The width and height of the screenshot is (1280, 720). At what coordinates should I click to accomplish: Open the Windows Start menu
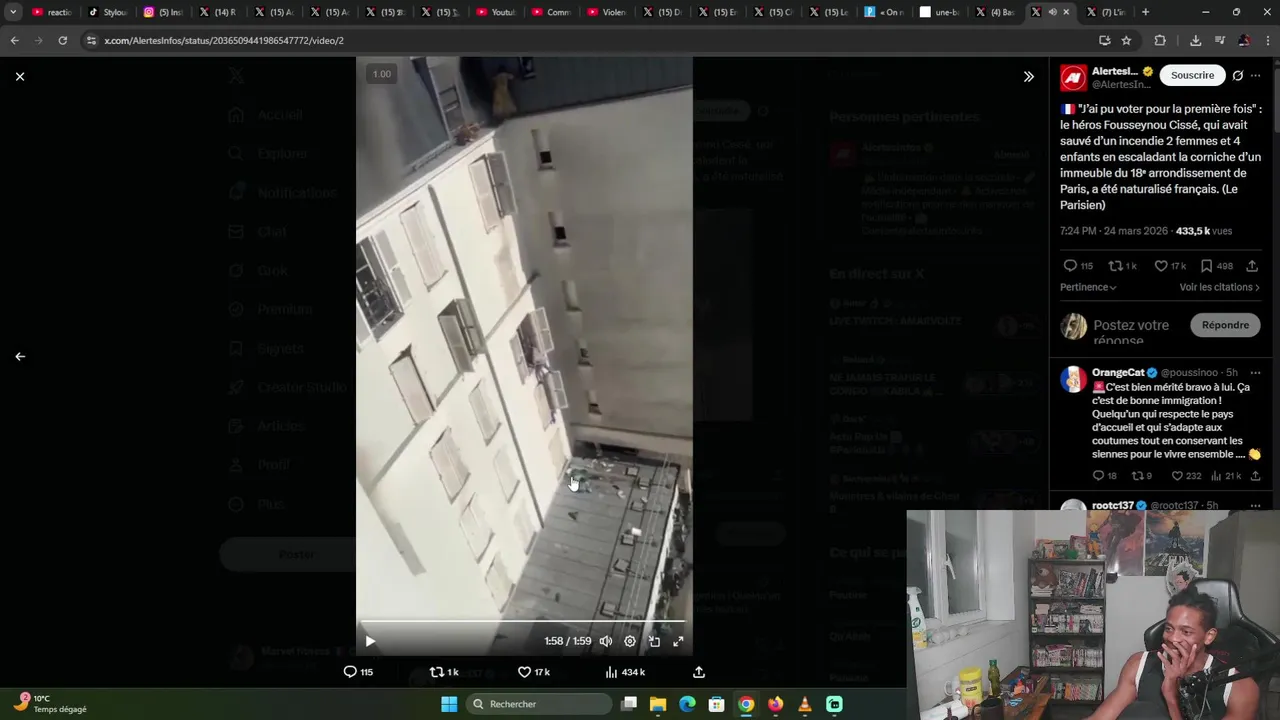pyautogui.click(x=449, y=704)
